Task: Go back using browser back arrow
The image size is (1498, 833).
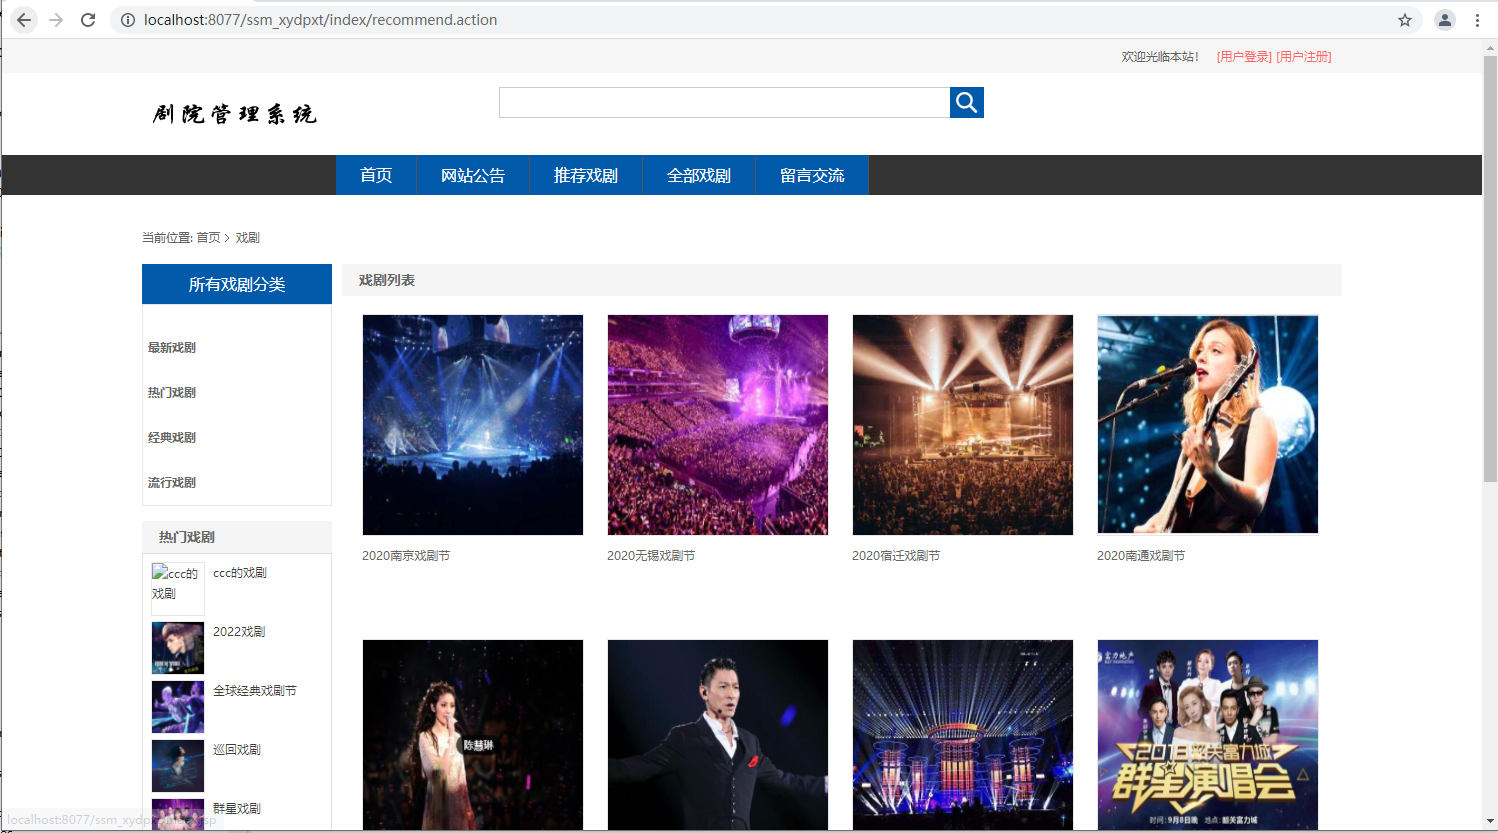Action: pos(24,20)
